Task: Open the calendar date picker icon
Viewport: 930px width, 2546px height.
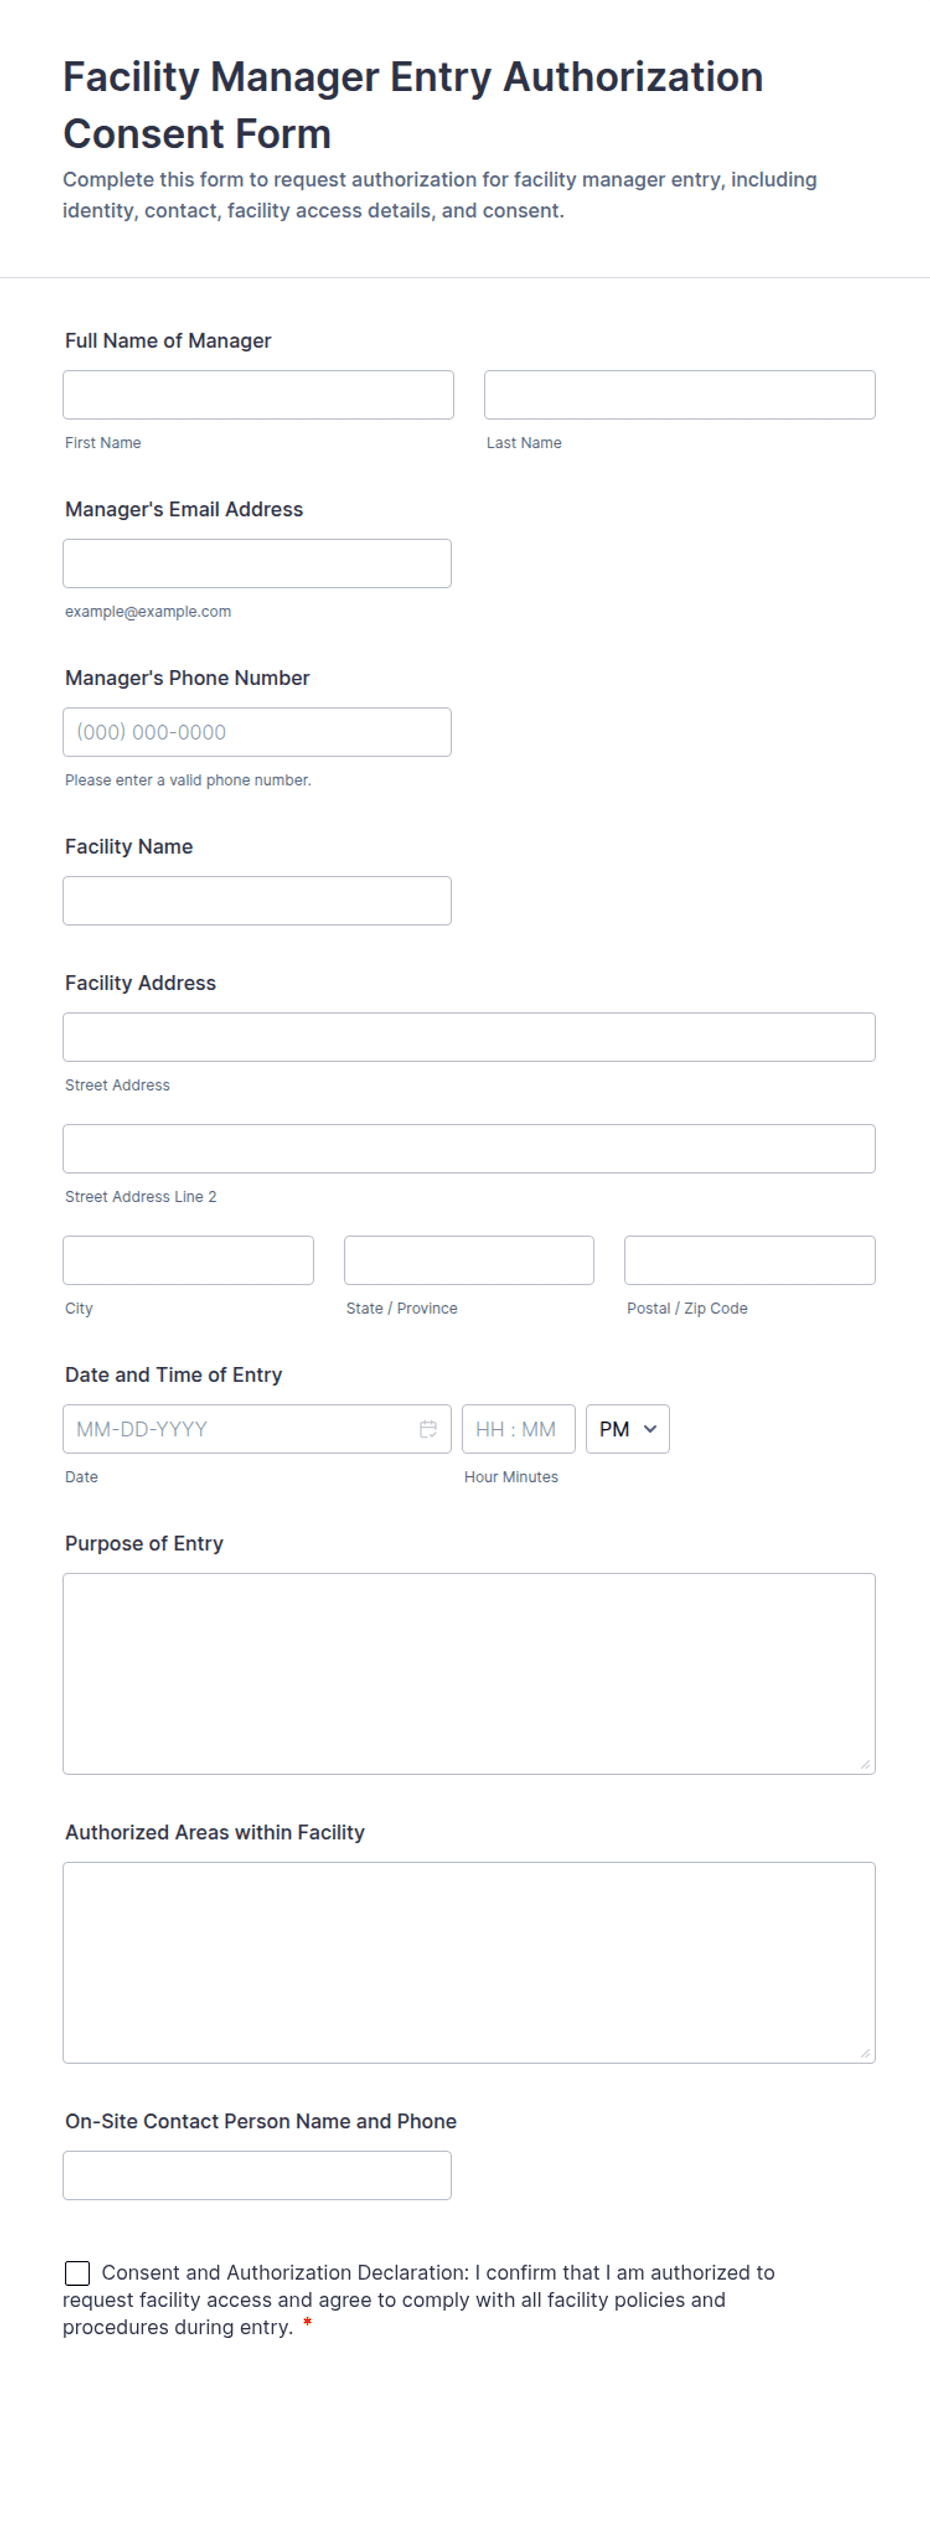Action: tap(428, 1429)
